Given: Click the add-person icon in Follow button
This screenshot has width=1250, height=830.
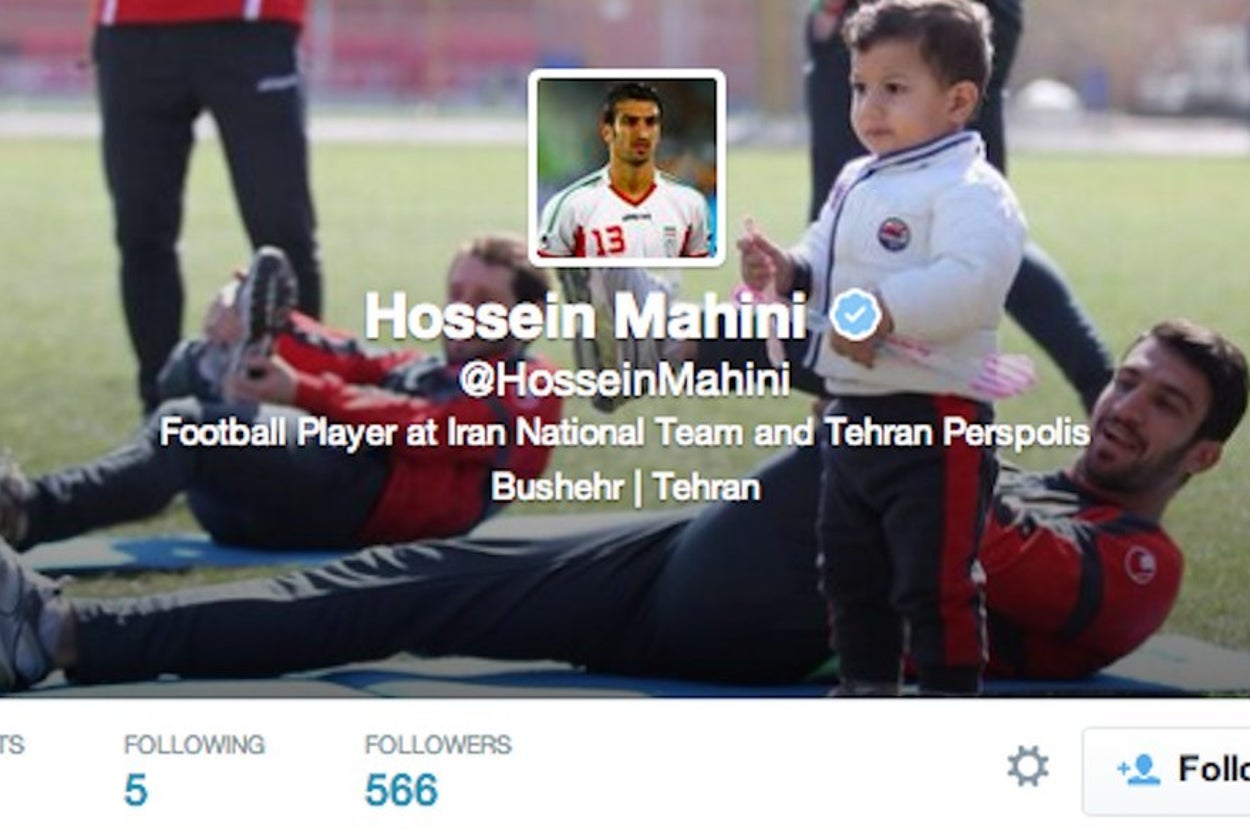Looking at the screenshot, I should (1138, 769).
